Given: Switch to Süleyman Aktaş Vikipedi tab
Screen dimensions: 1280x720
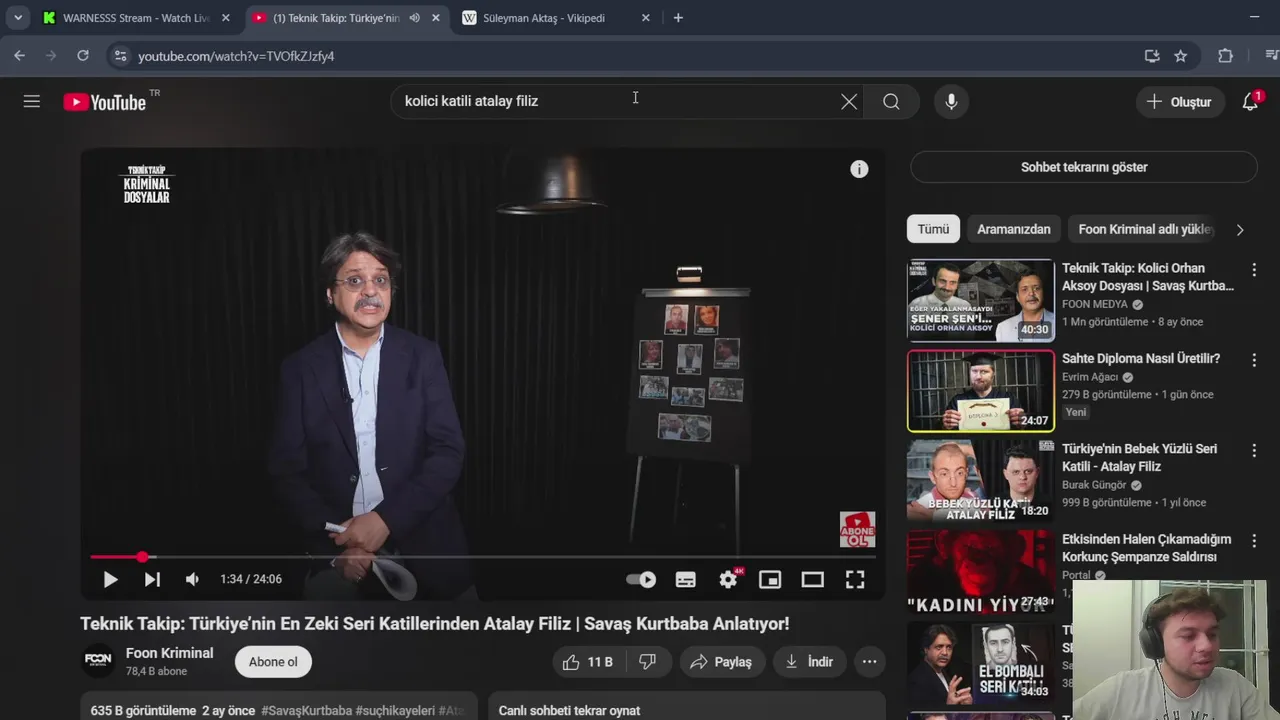Looking at the screenshot, I should pos(557,18).
